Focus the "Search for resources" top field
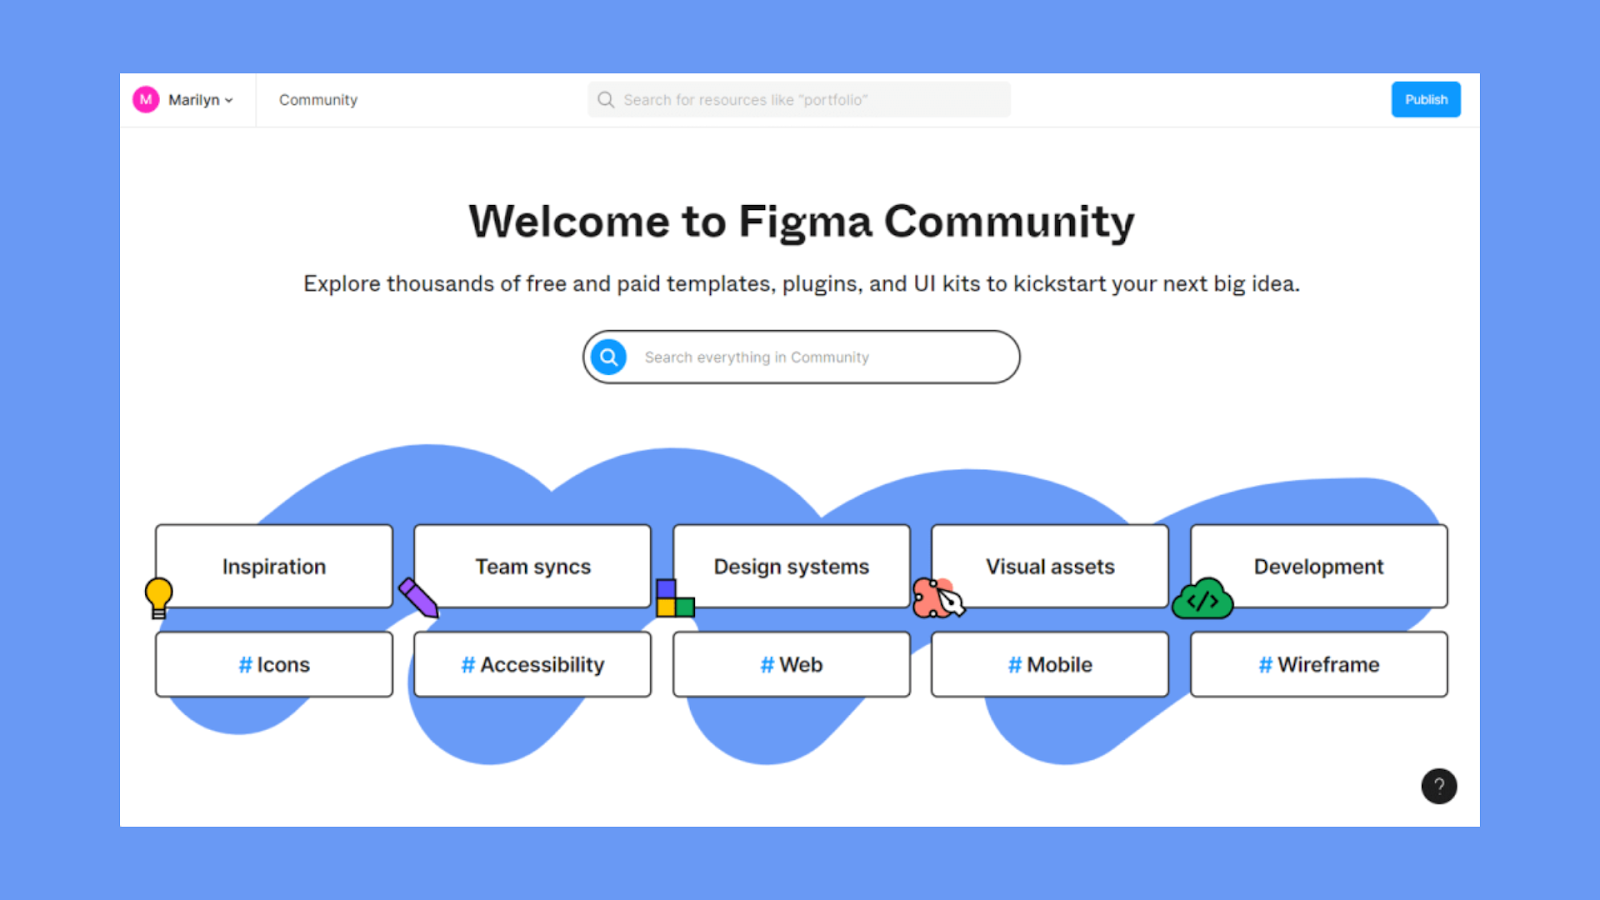 tap(799, 100)
